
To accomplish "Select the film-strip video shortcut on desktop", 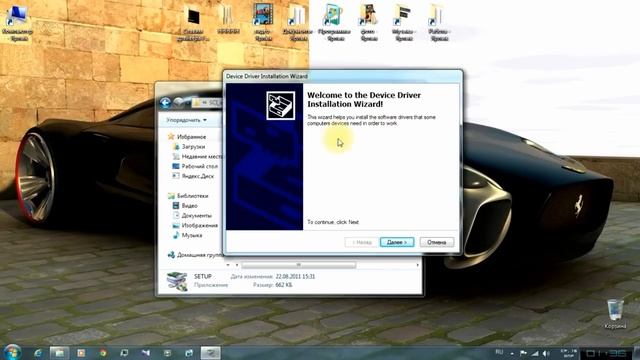I will pyautogui.click(x=263, y=22).
